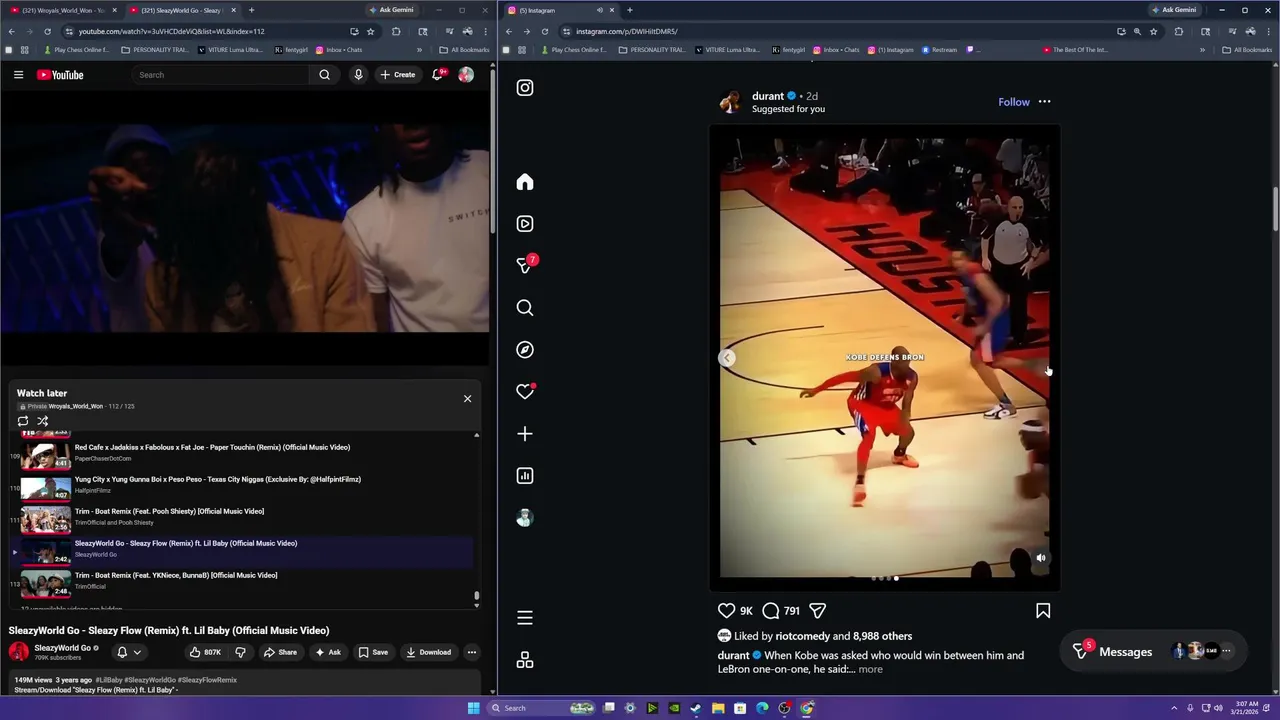The image size is (1280, 720).
Task: Expand caption with the more link
Action: [870, 669]
